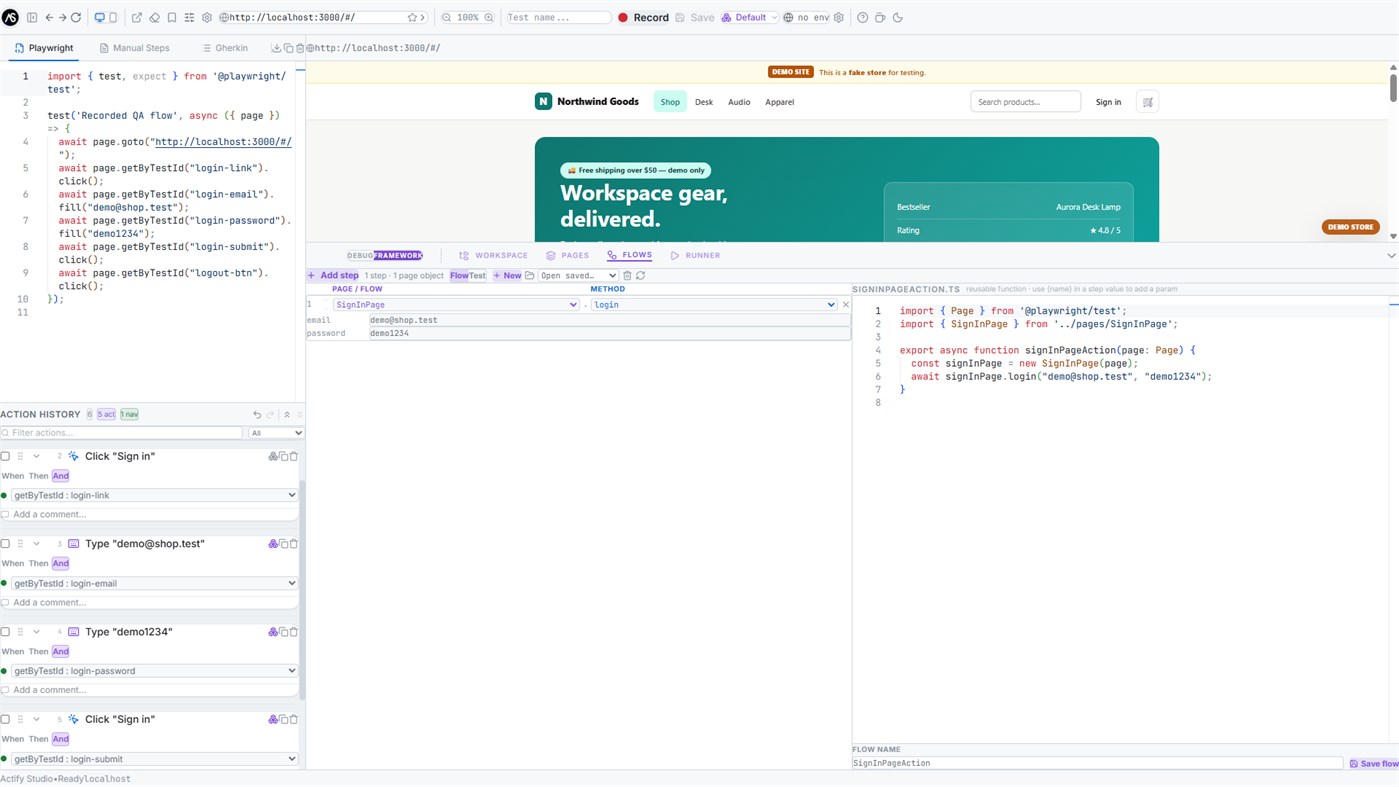Viewport: 1399px width, 787px height.
Task: Select the desktop viewport icon
Action: 99,18
